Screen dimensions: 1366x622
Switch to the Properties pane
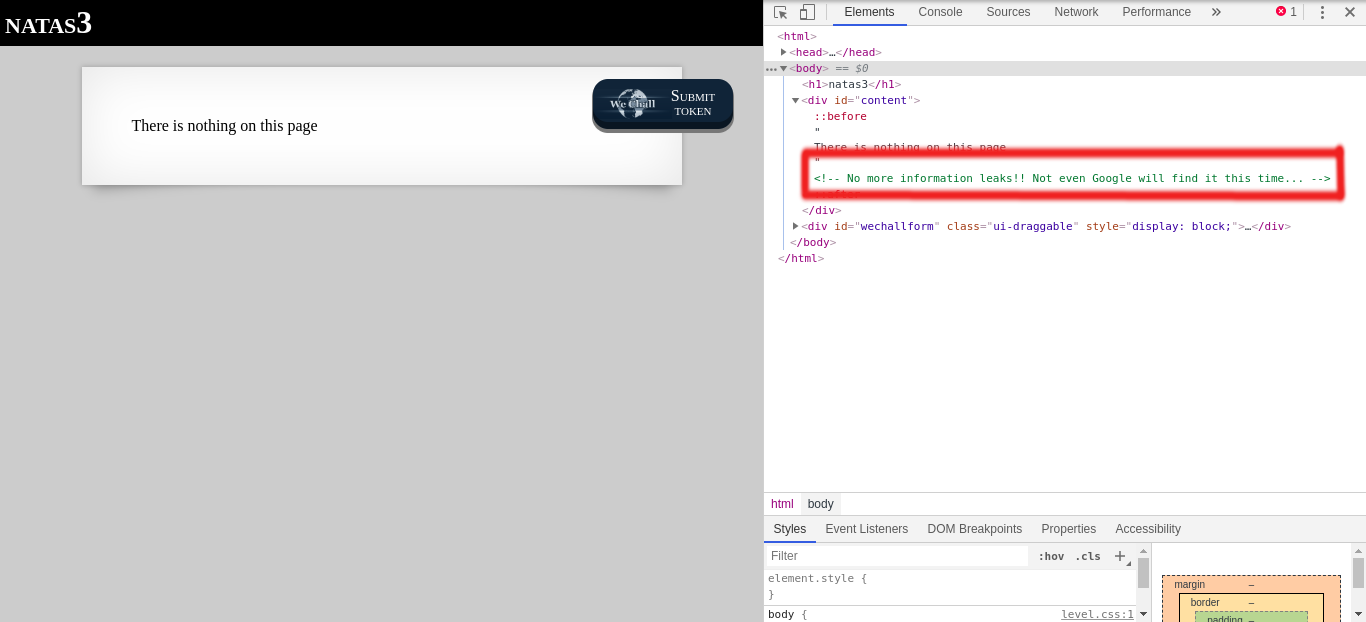[1069, 529]
